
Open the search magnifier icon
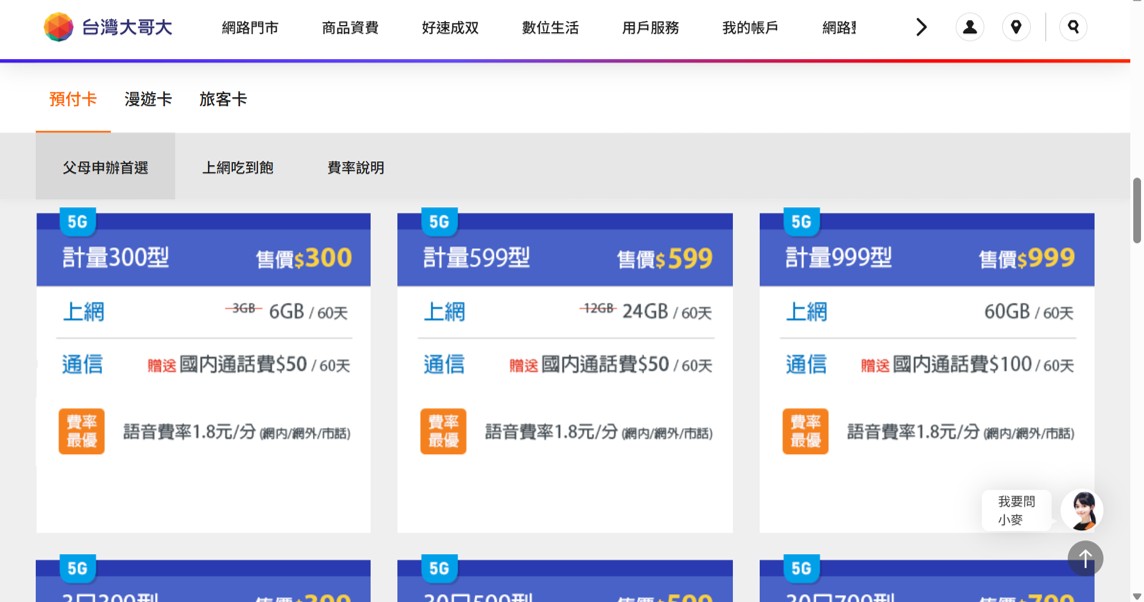click(1073, 27)
